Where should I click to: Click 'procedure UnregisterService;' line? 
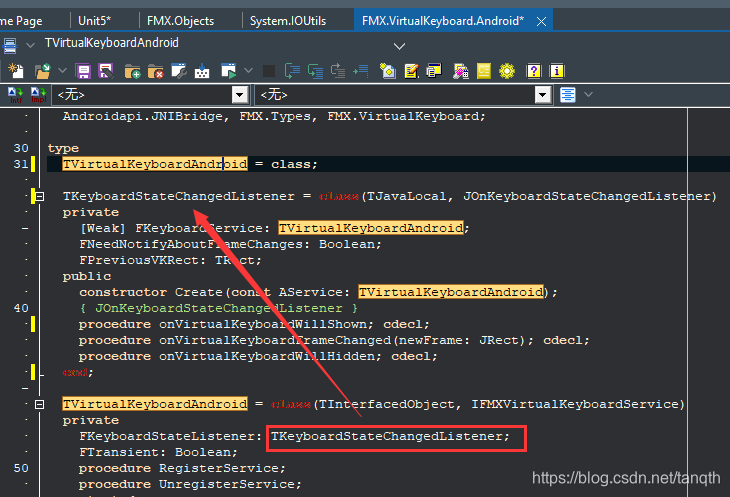[190, 484]
